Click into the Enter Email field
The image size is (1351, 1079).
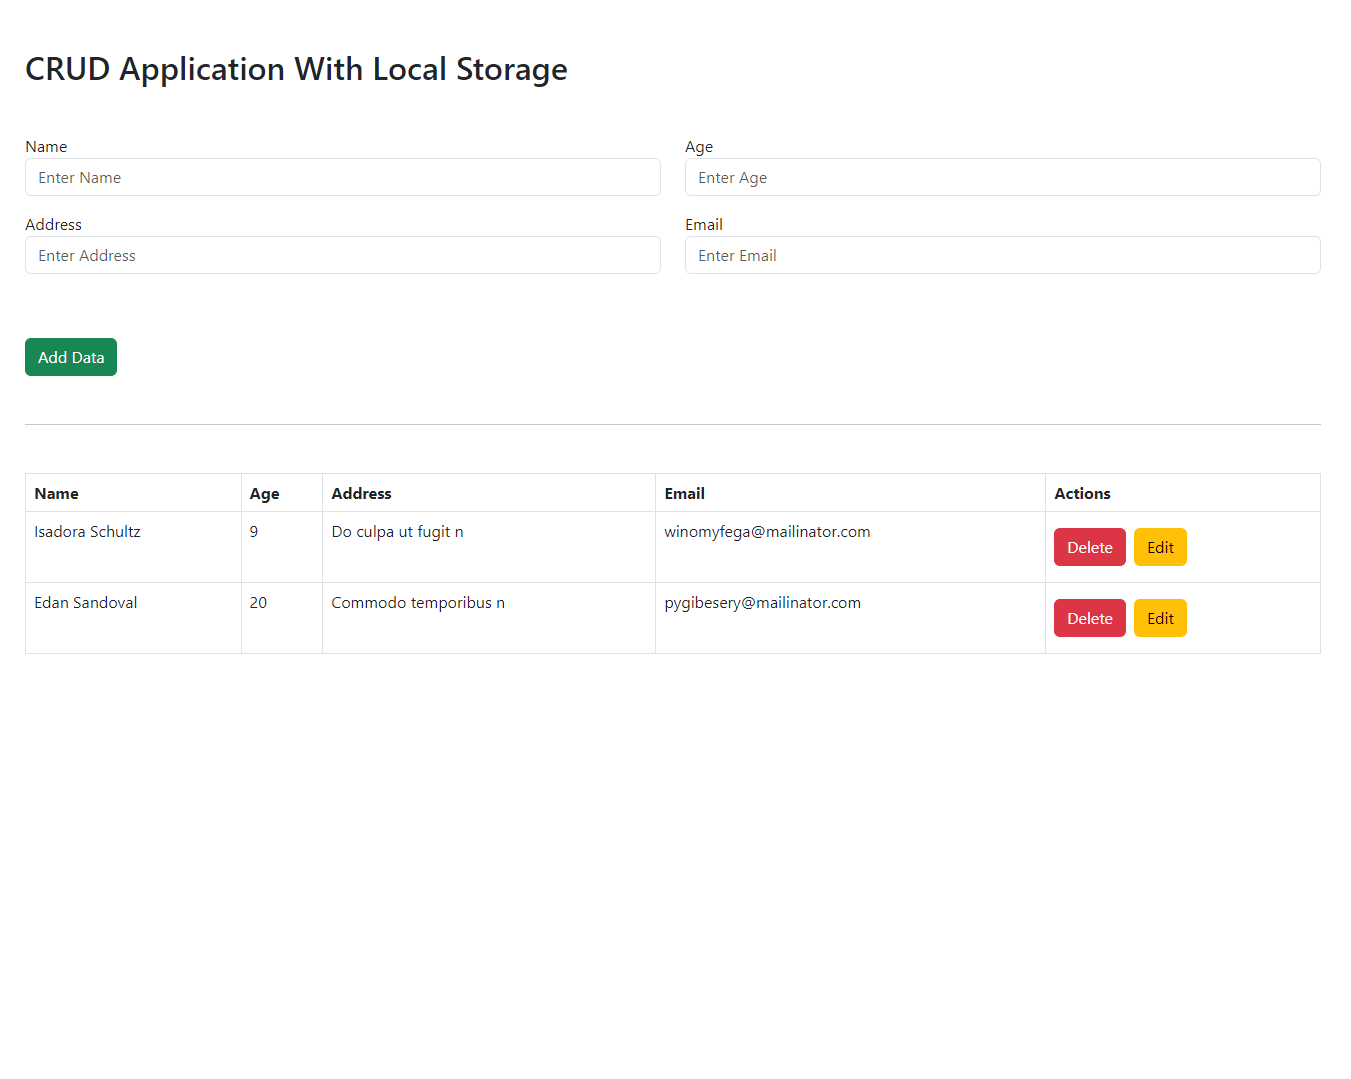(x=1002, y=255)
